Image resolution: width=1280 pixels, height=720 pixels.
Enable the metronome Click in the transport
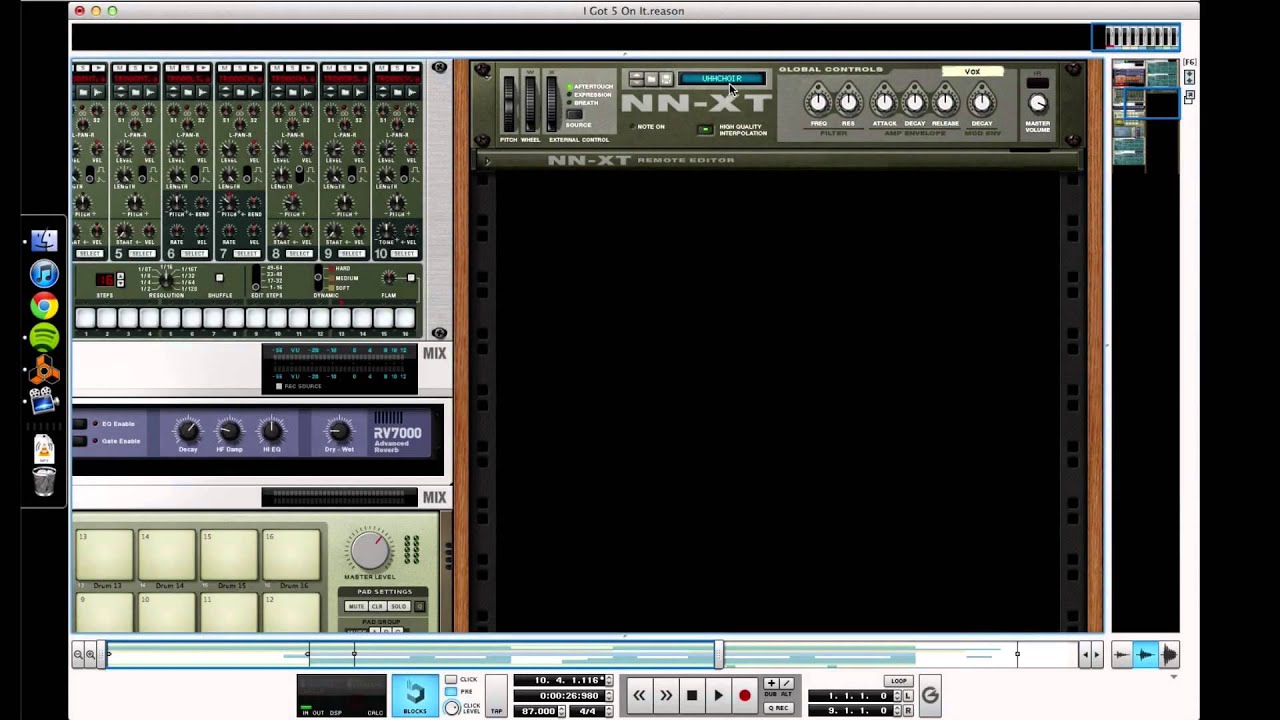coord(451,680)
